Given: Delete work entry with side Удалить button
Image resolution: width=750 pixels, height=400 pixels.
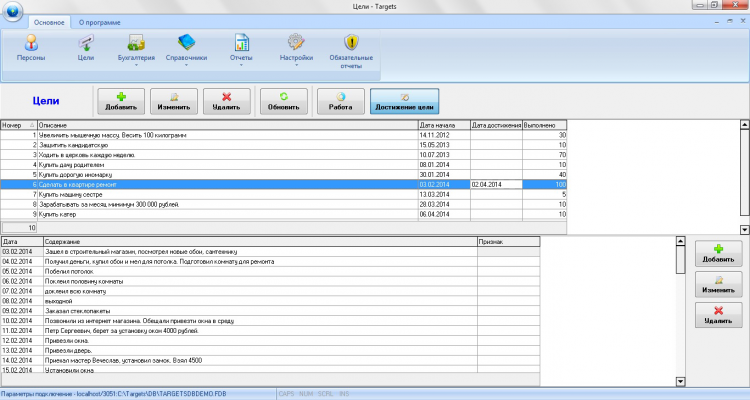Looking at the screenshot, I should tap(718, 315).
